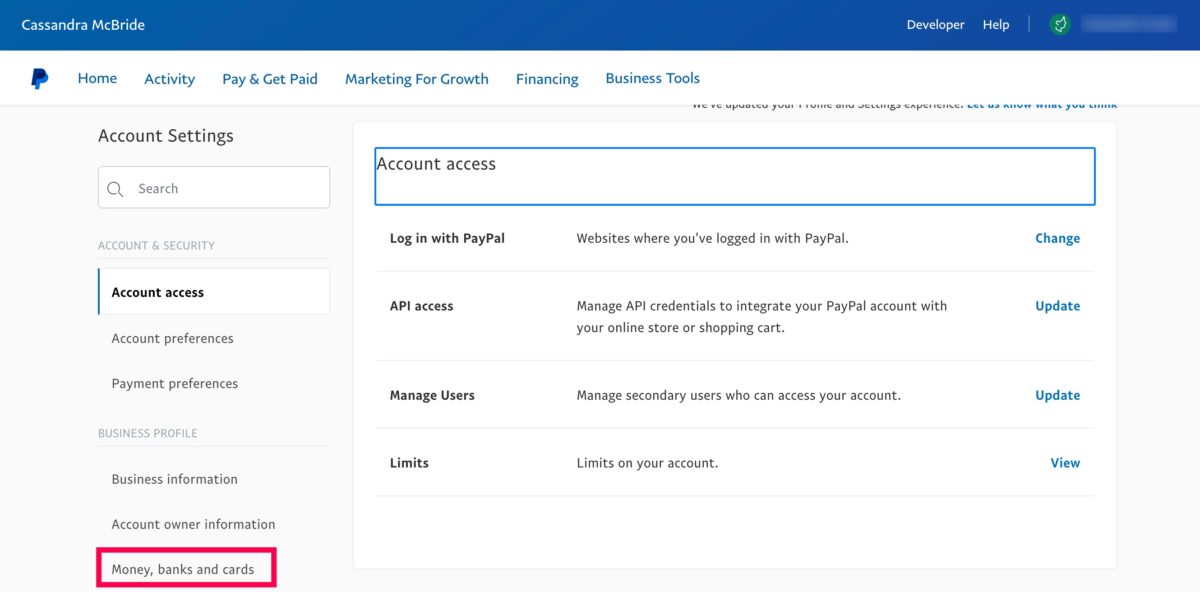This screenshot has height=592, width=1200.
Task: Click the Manage Users label
Action: pos(432,395)
